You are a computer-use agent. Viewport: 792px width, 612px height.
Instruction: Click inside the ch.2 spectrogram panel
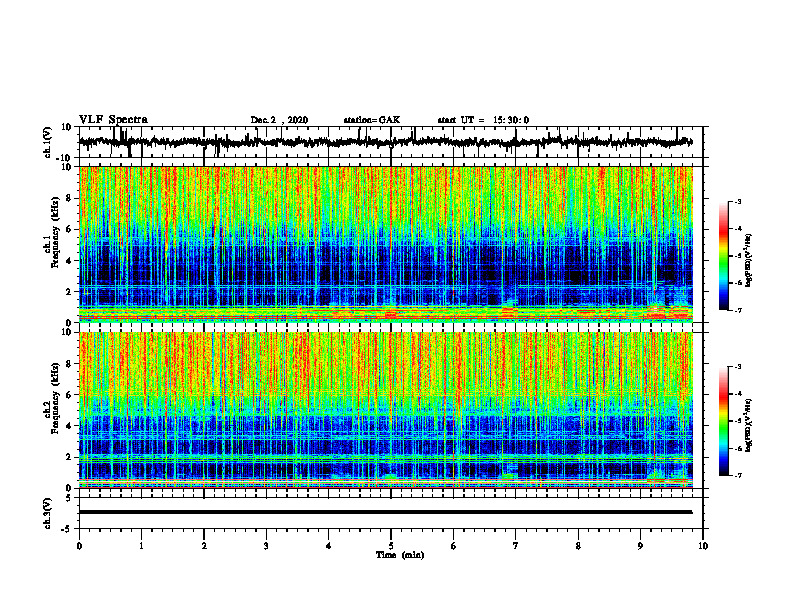(x=385, y=410)
